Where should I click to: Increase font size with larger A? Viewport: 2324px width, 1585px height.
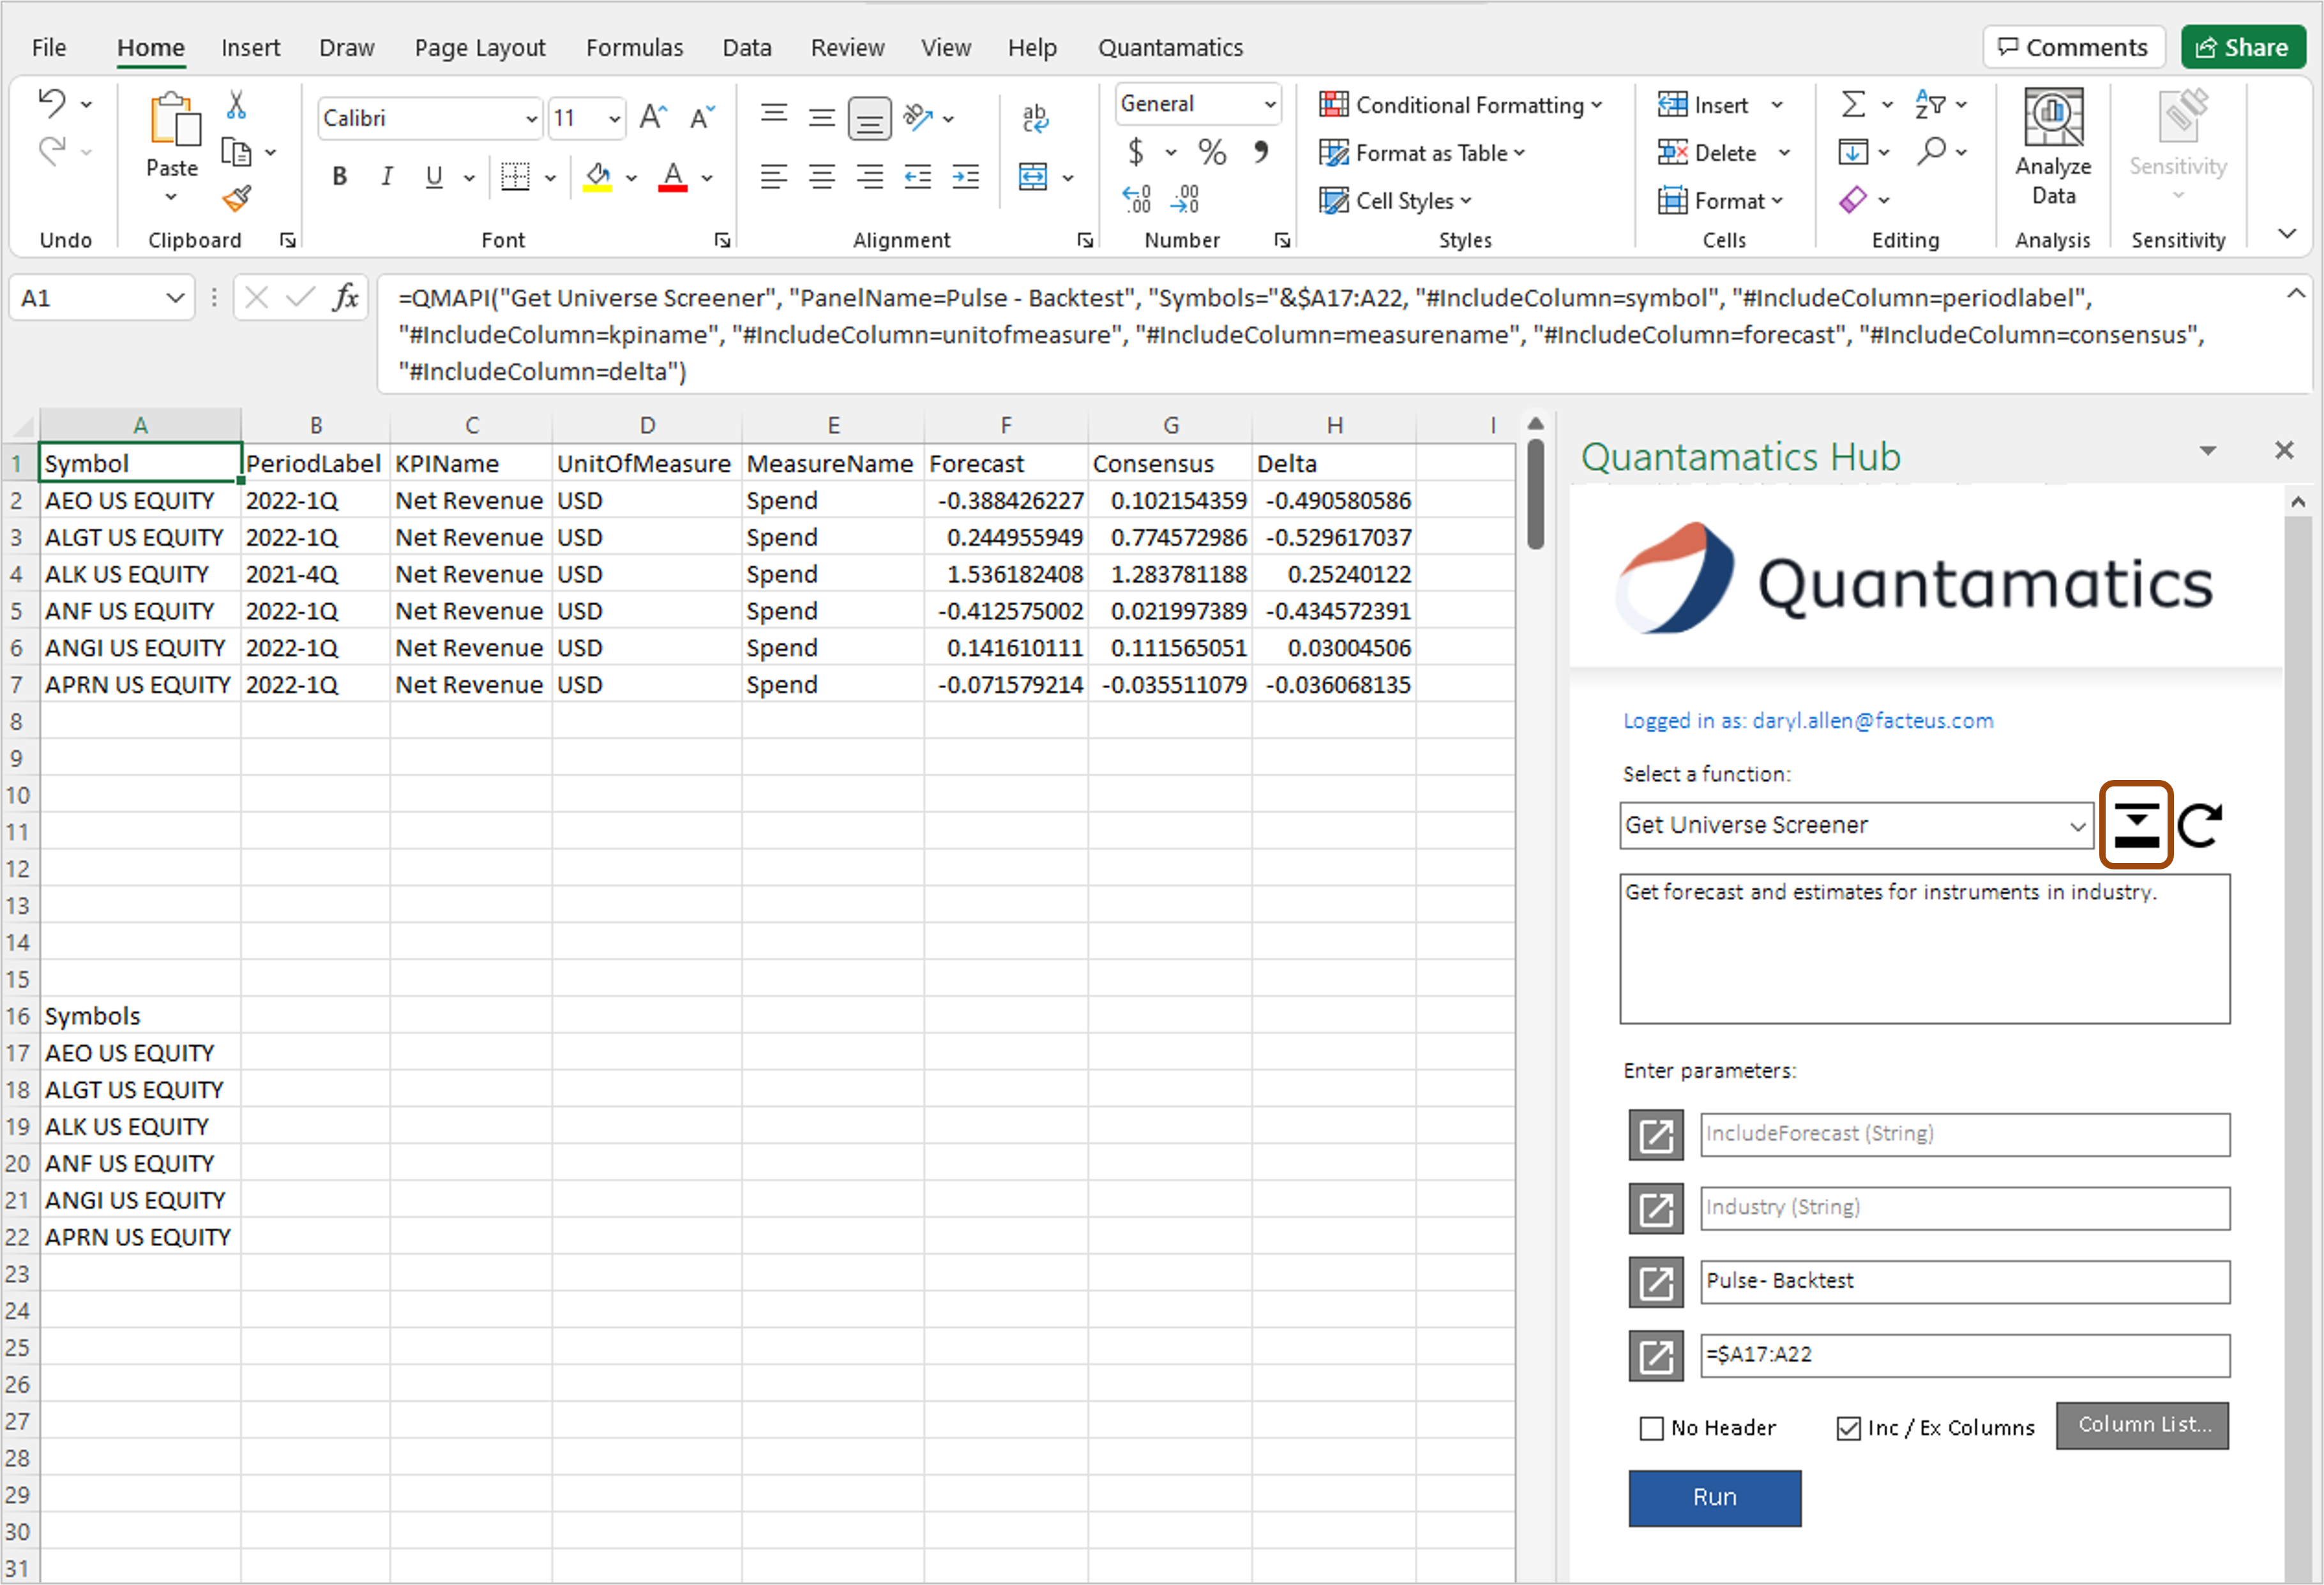point(653,118)
